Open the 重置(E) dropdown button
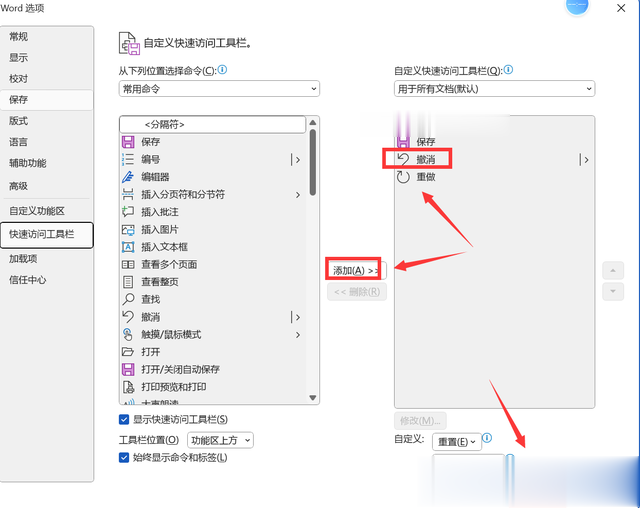 click(x=457, y=442)
